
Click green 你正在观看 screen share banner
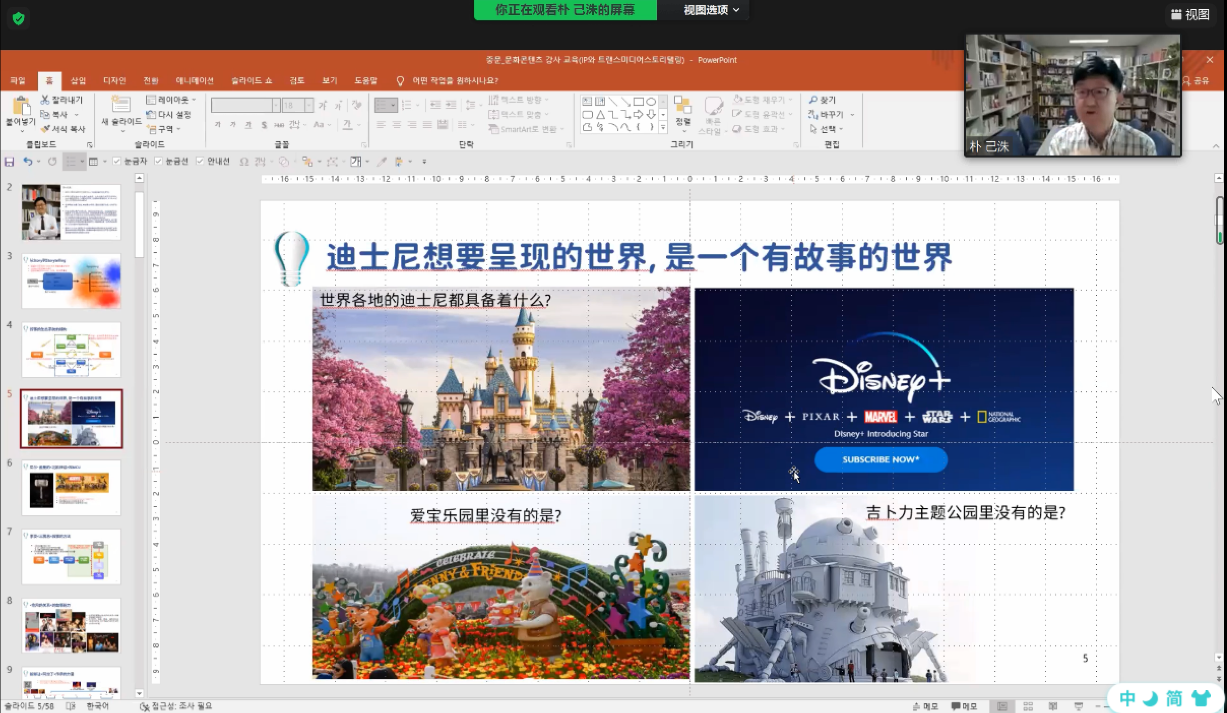pyautogui.click(x=565, y=10)
